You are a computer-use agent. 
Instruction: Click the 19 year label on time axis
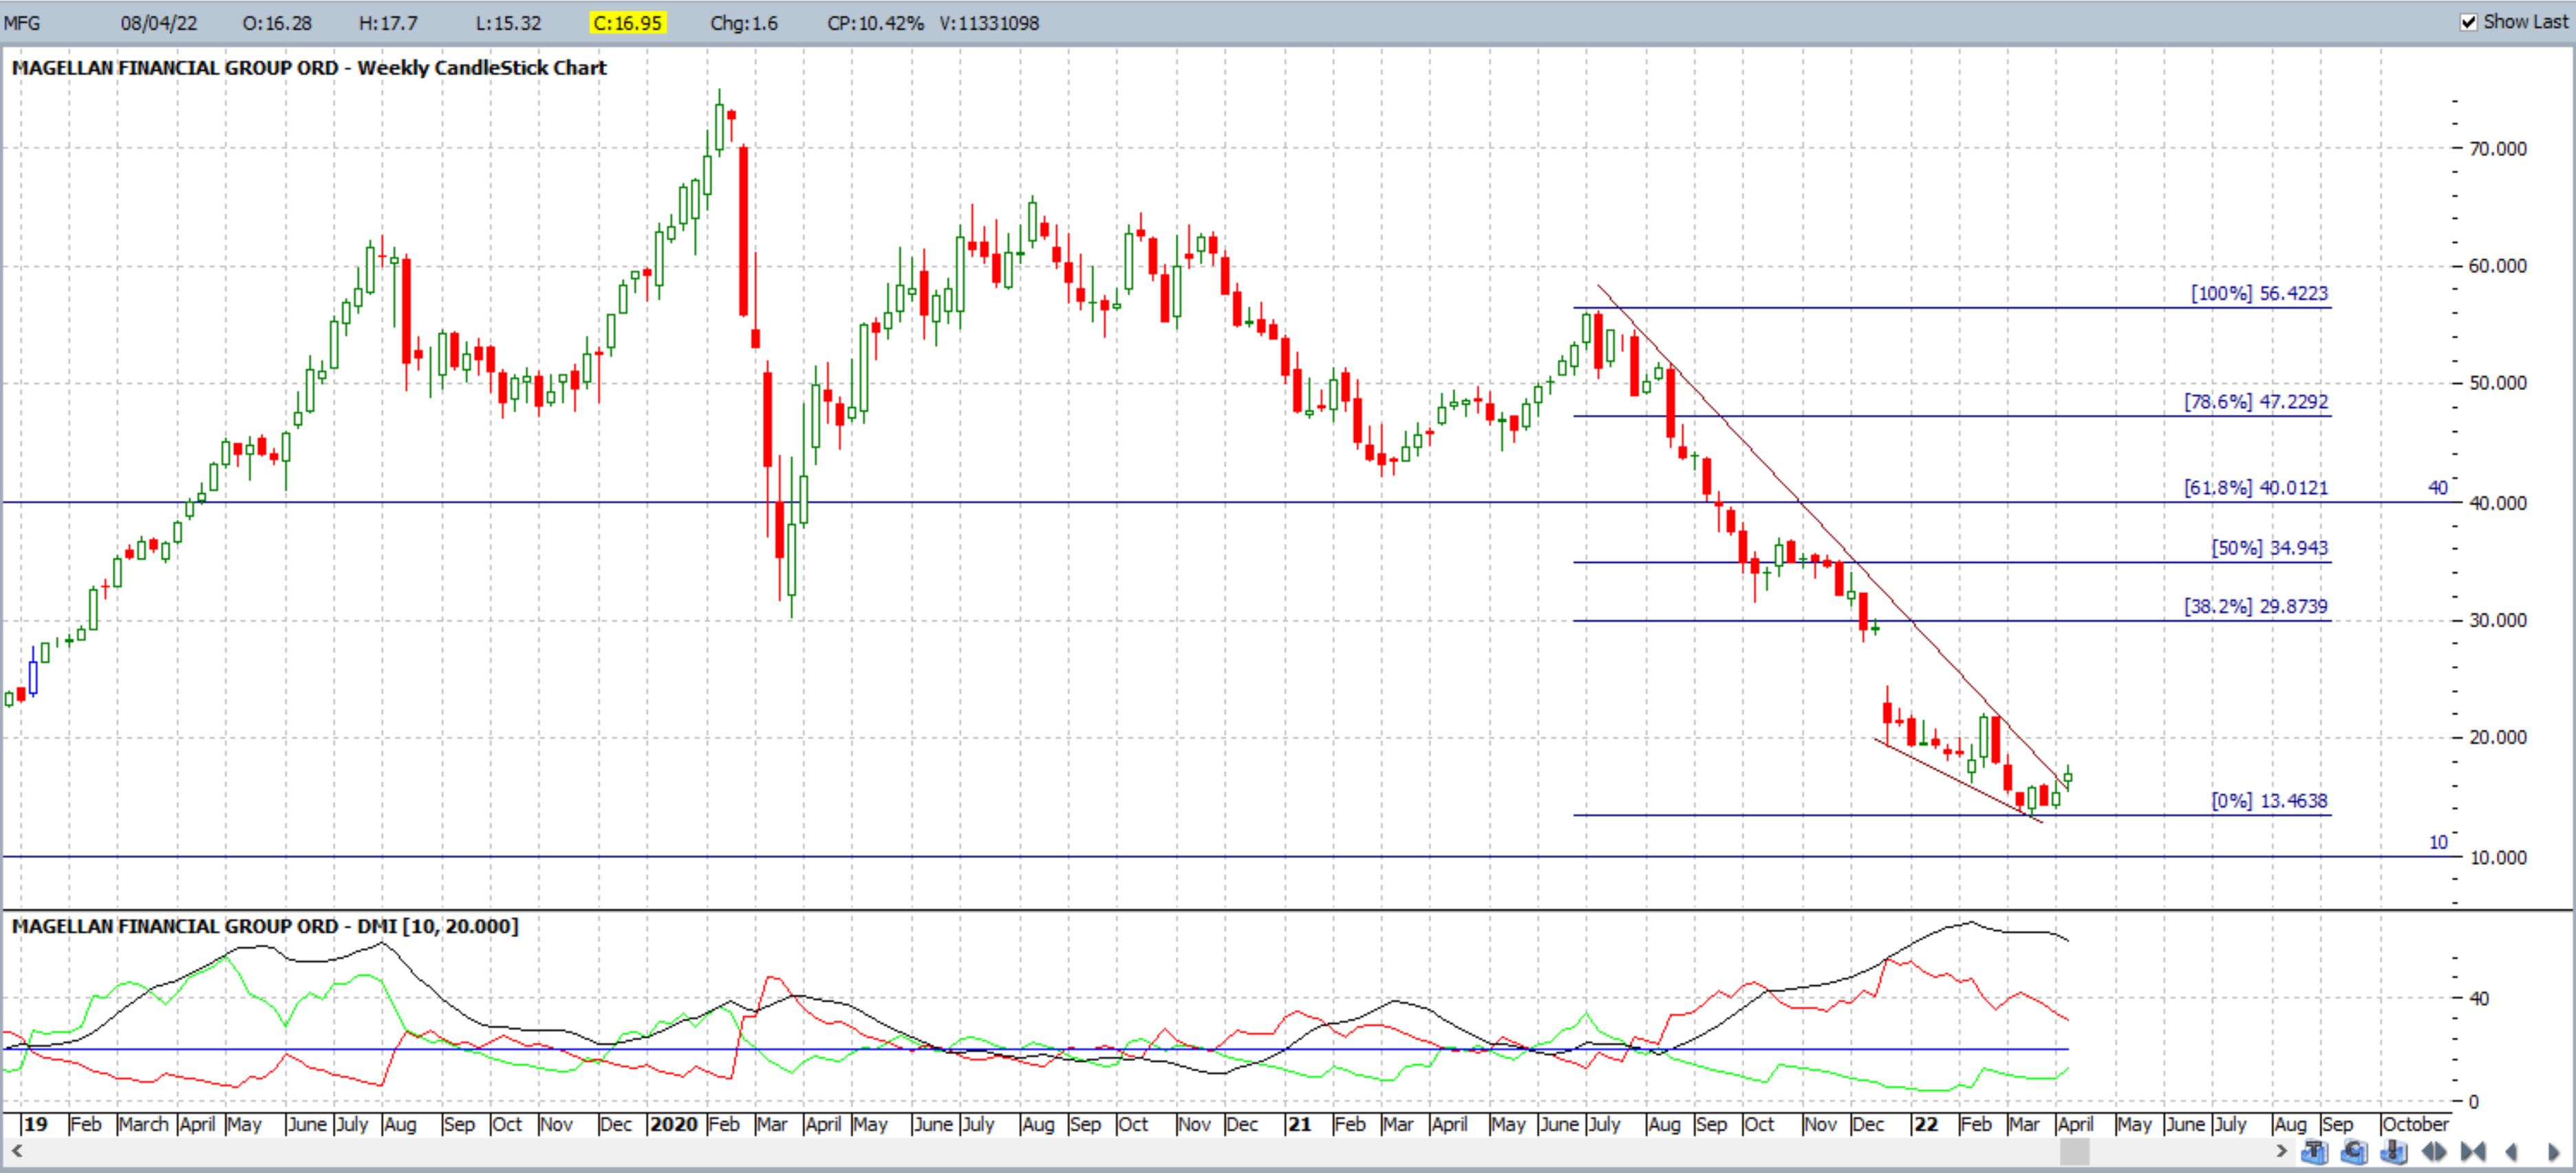(36, 1124)
